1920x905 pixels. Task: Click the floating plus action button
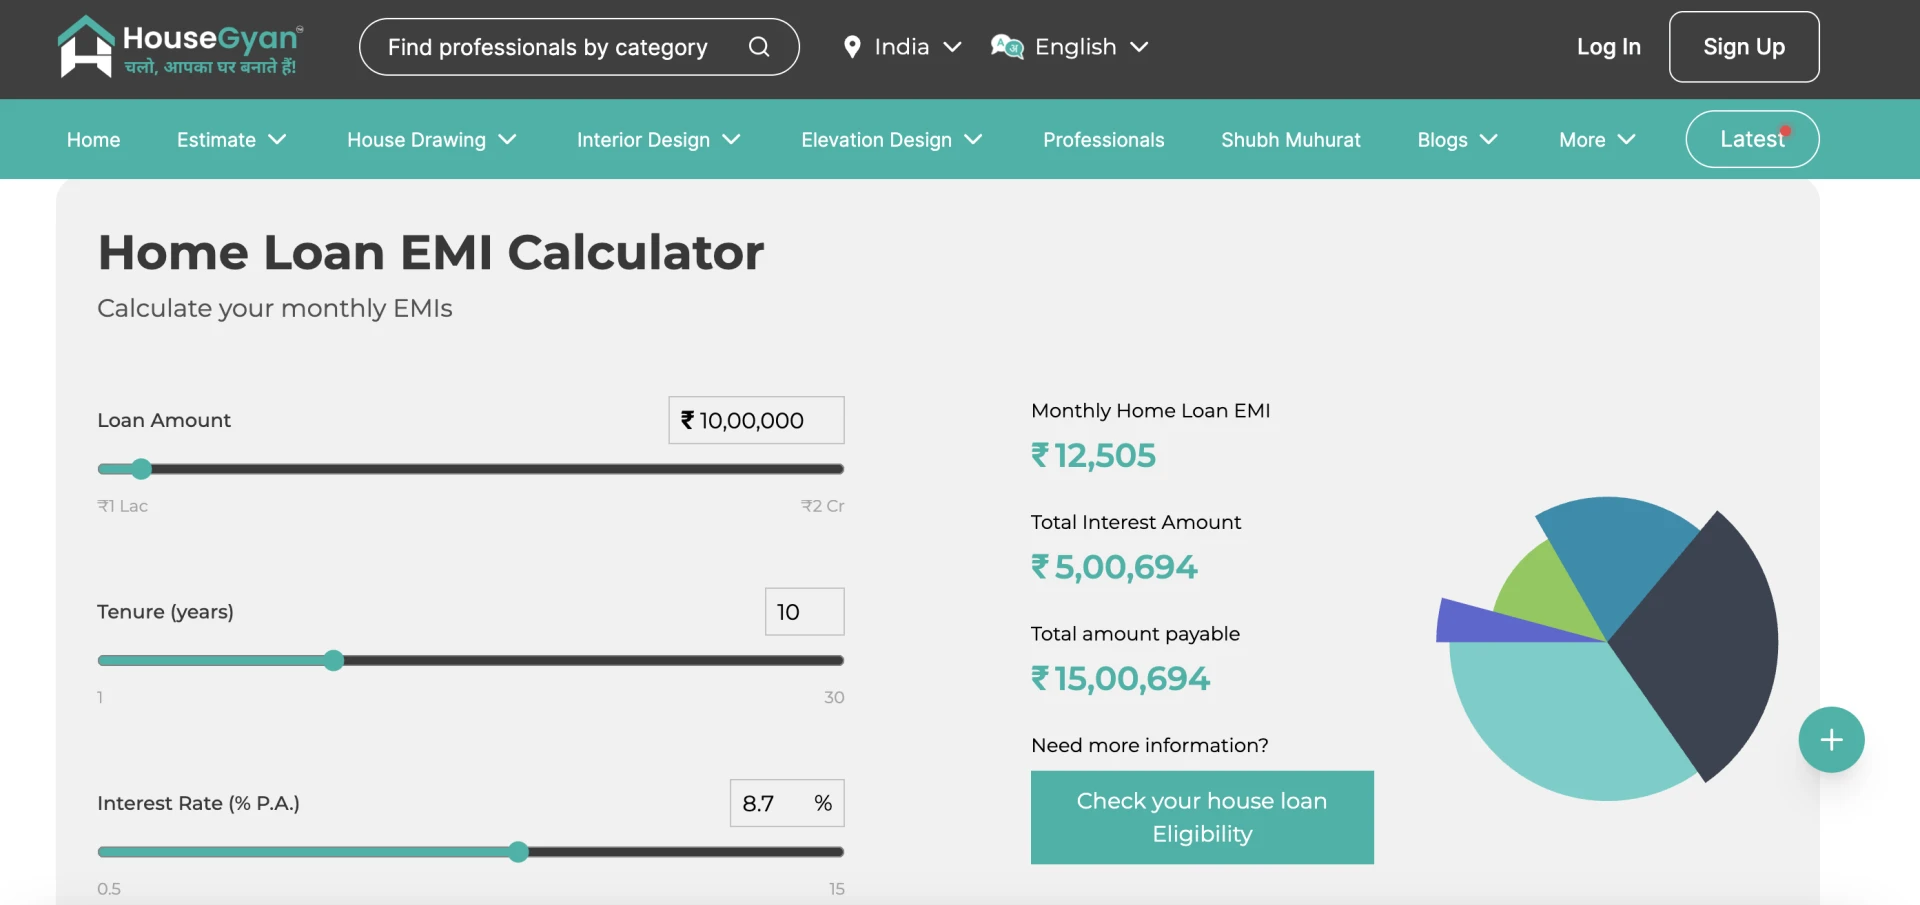pos(1831,739)
